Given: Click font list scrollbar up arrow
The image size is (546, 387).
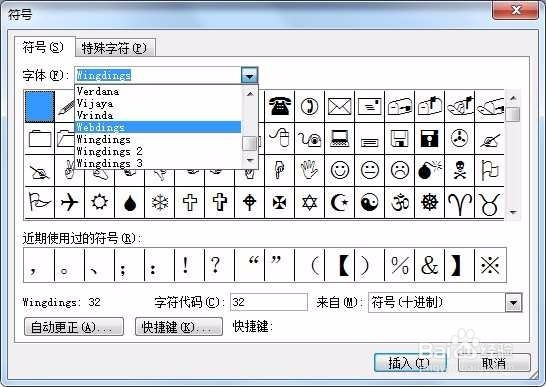Looking at the screenshot, I should (250, 94).
